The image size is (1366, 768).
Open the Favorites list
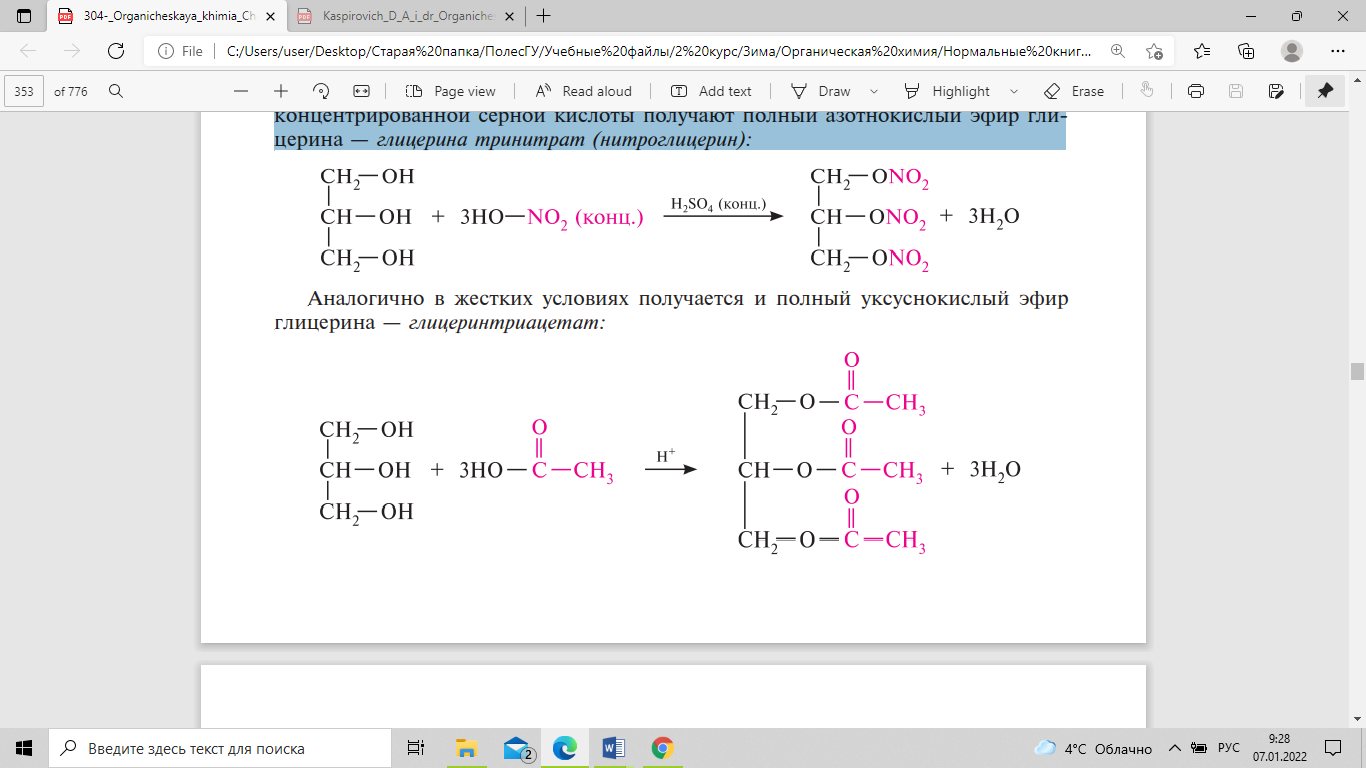pyautogui.click(x=1202, y=51)
